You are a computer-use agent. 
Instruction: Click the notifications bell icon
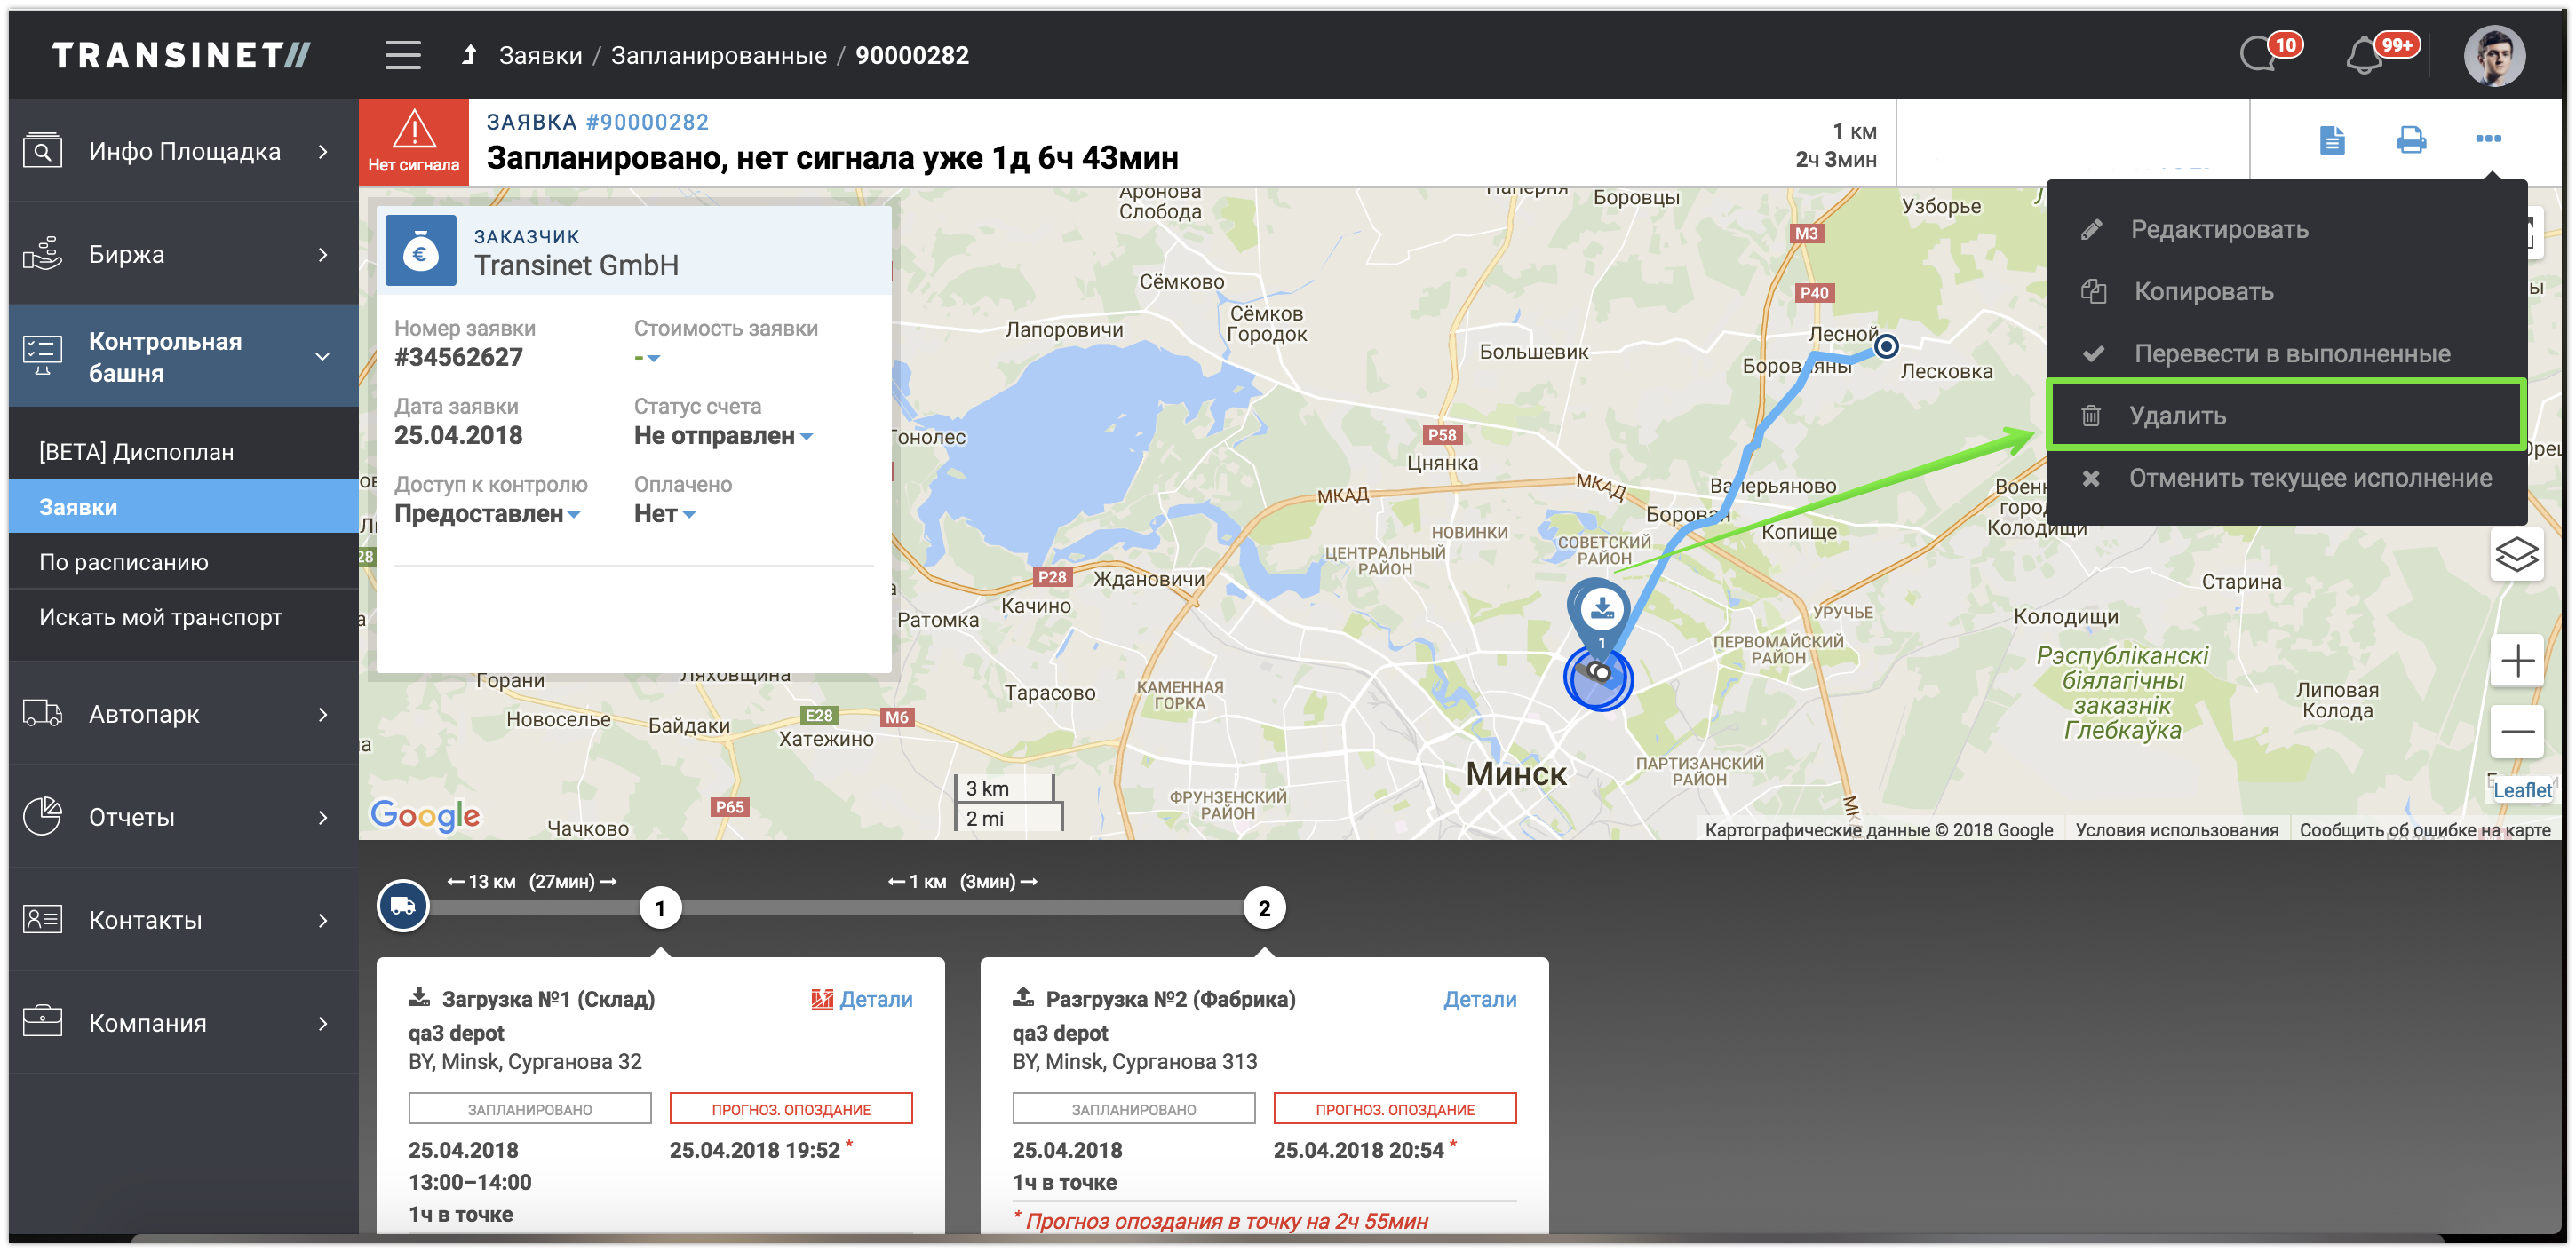click(x=2365, y=55)
